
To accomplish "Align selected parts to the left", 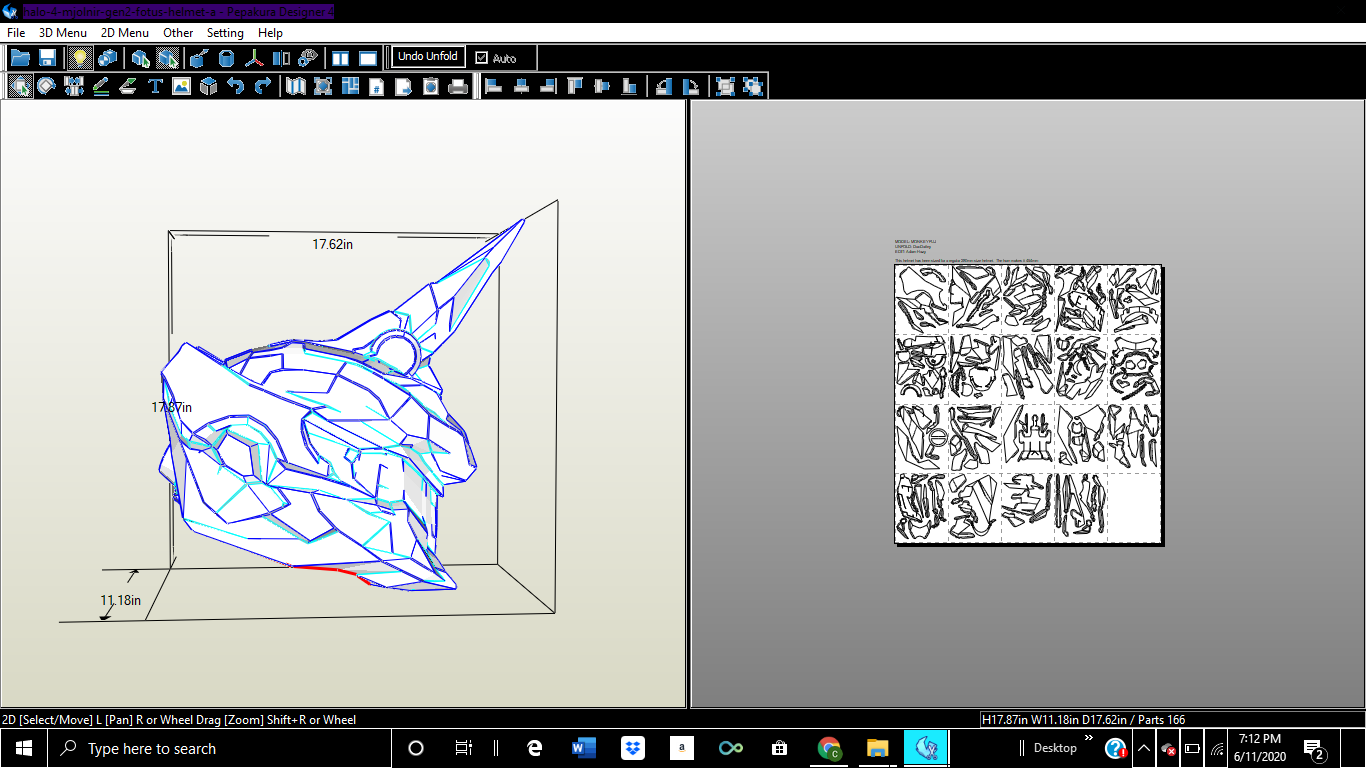I will click(x=494, y=86).
